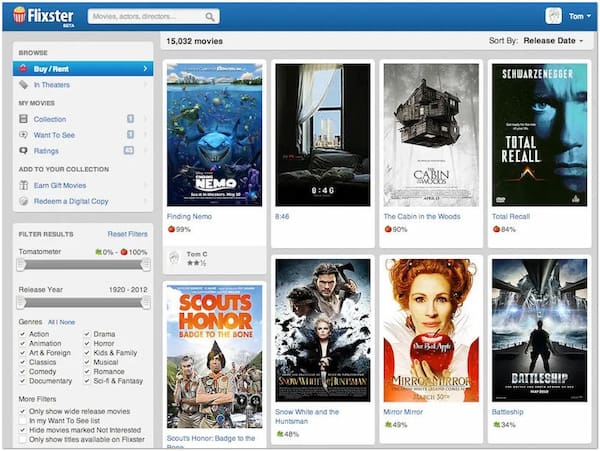Click the Ratings speech bubble icon

coord(23,151)
